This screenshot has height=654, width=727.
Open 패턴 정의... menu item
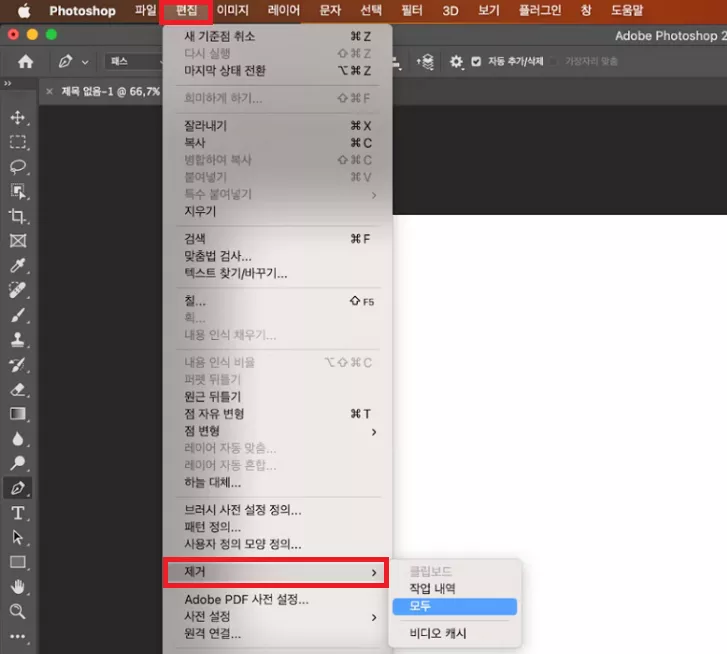tap(278, 527)
